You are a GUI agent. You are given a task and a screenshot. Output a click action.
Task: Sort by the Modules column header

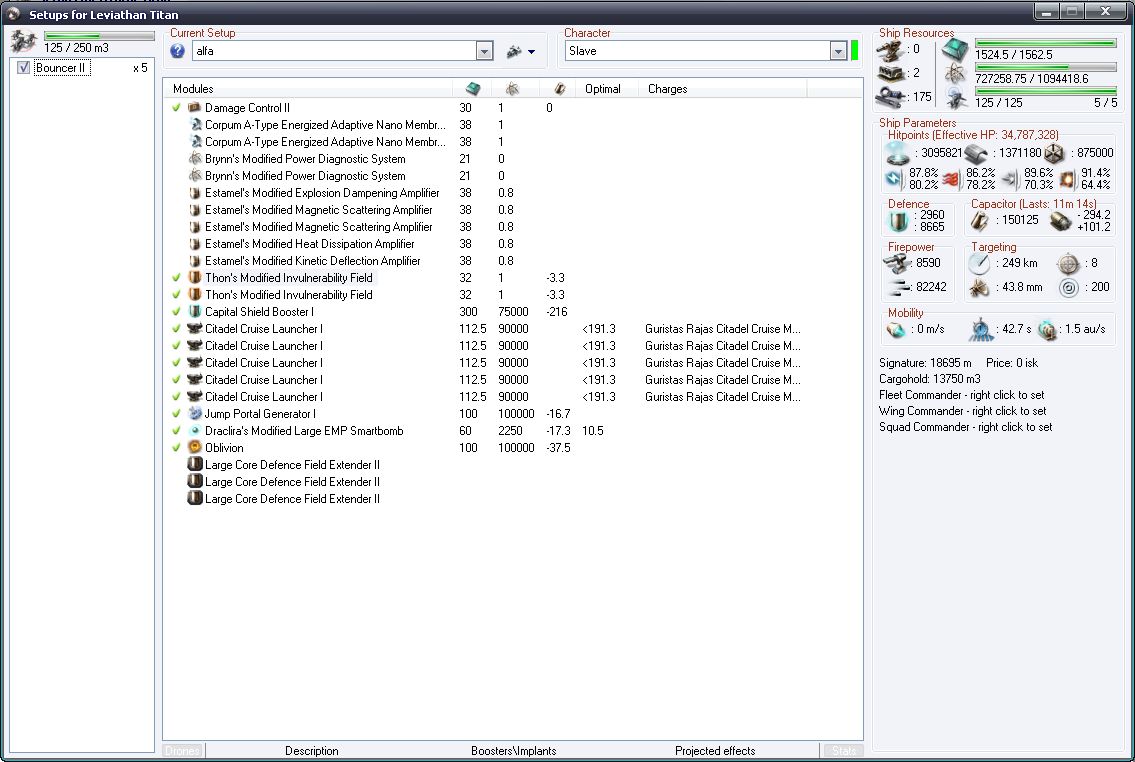(x=308, y=88)
